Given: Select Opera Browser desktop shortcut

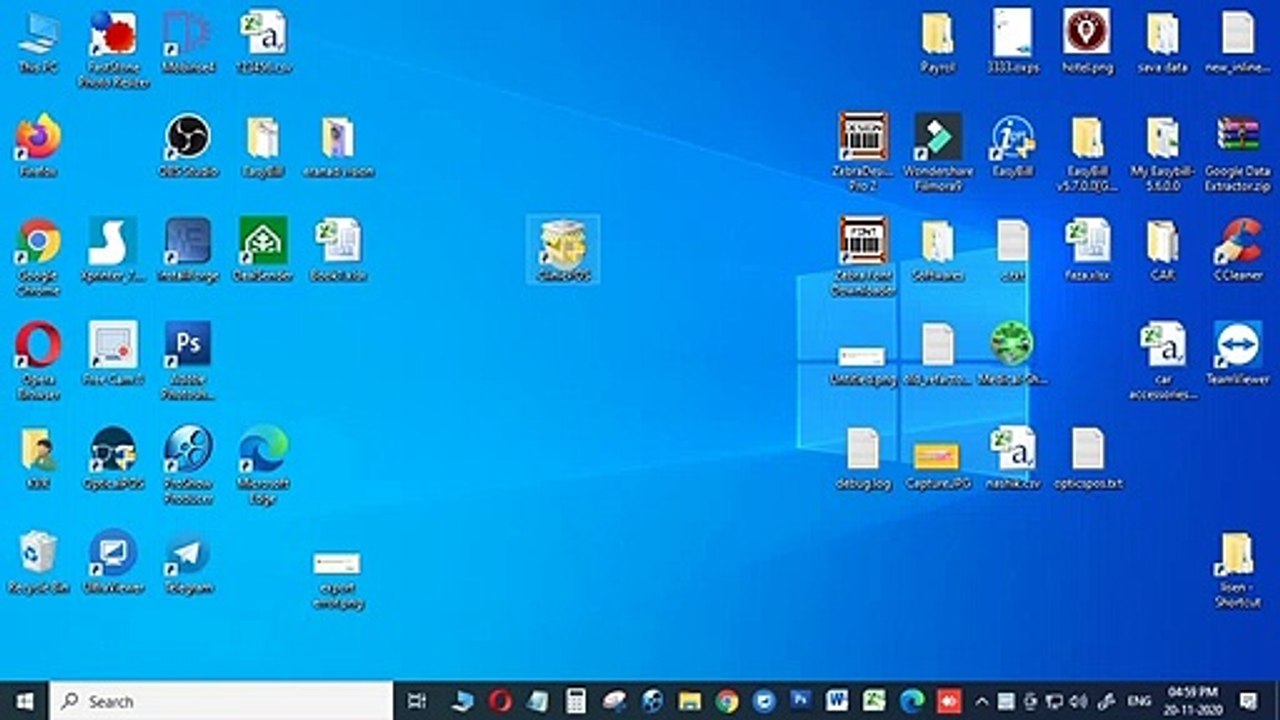Looking at the screenshot, I should (x=38, y=361).
